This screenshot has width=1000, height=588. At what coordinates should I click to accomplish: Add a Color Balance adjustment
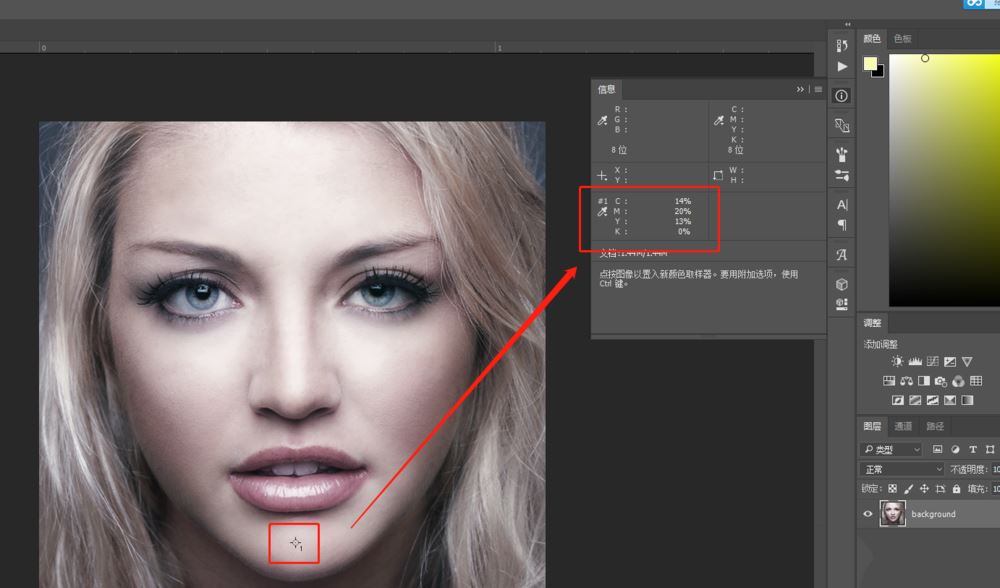906,381
